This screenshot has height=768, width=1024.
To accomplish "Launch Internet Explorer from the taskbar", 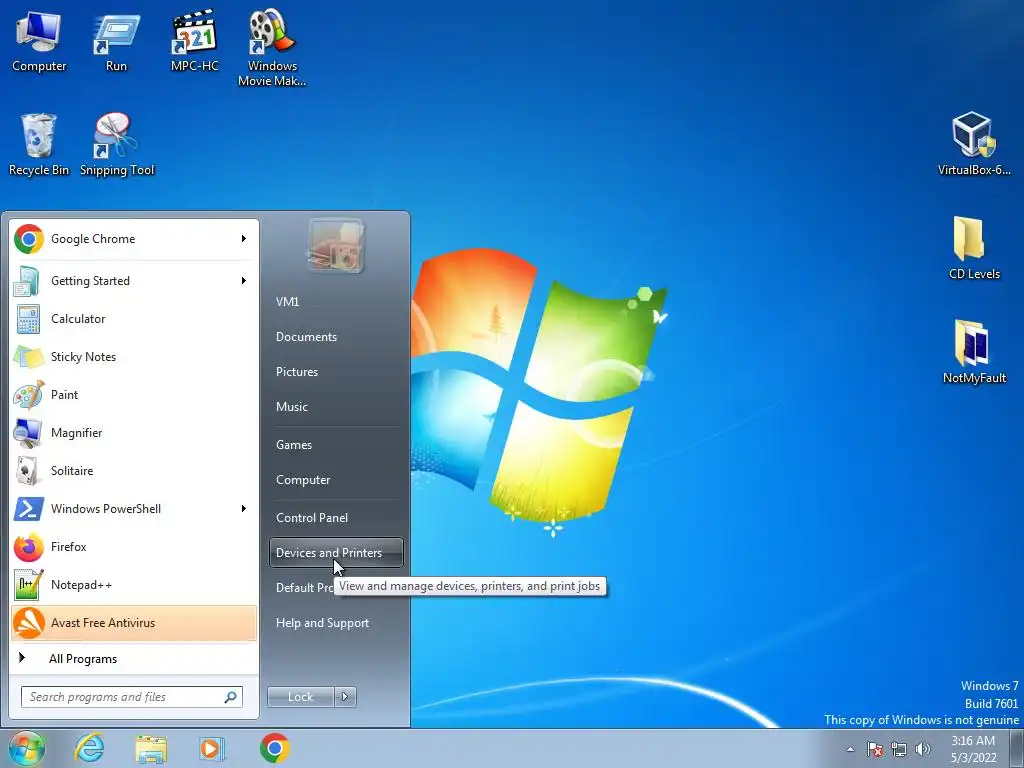I will (x=89, y=748).
